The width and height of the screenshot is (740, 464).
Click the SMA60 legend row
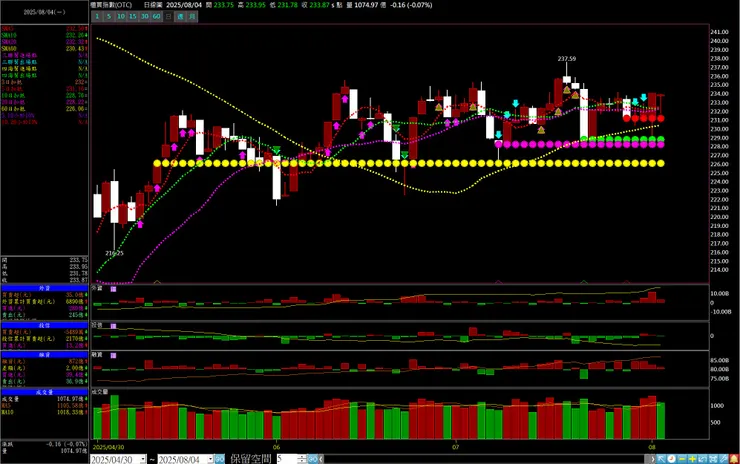[x=44, y=49]
